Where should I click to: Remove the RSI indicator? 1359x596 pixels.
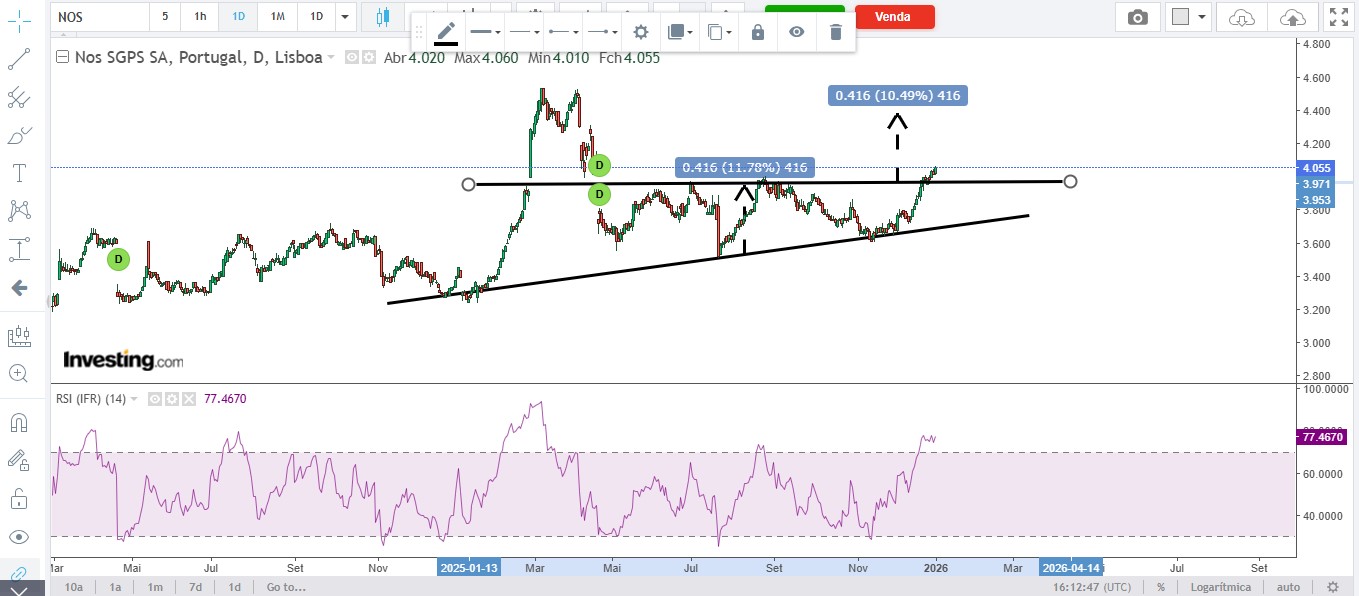click(187, 399)
